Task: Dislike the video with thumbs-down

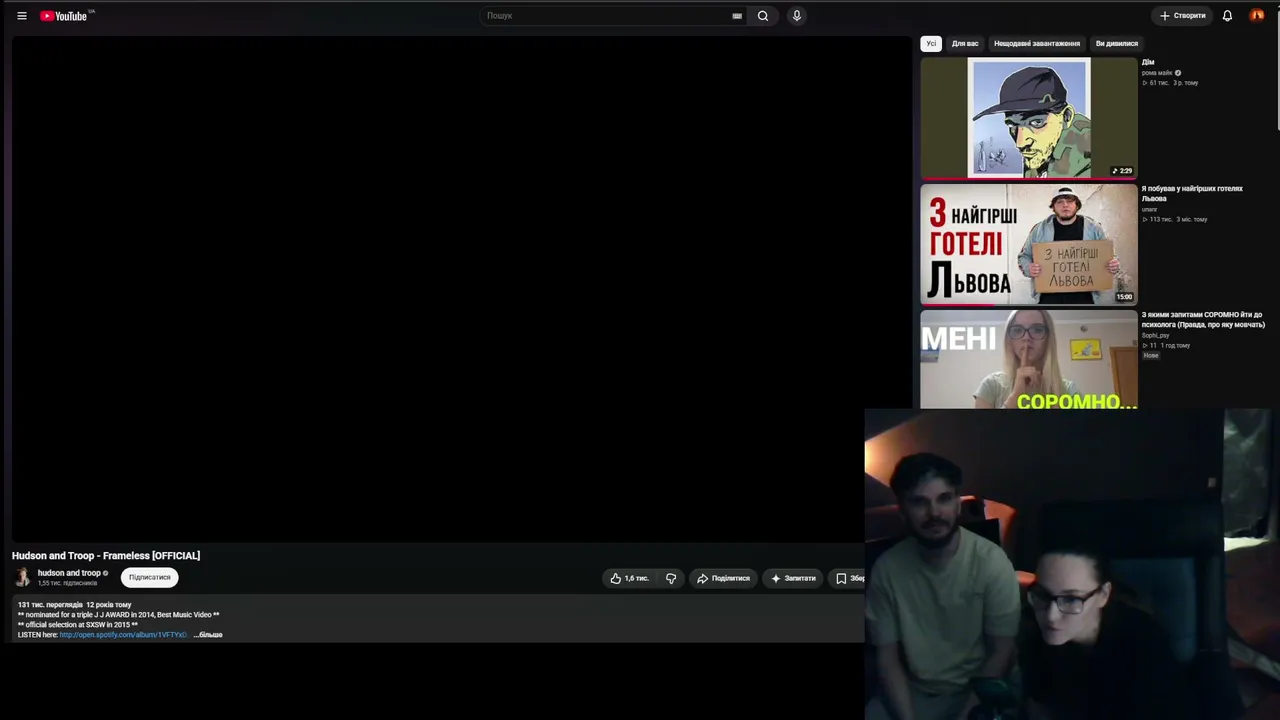Action: click(x=671, y=578)
